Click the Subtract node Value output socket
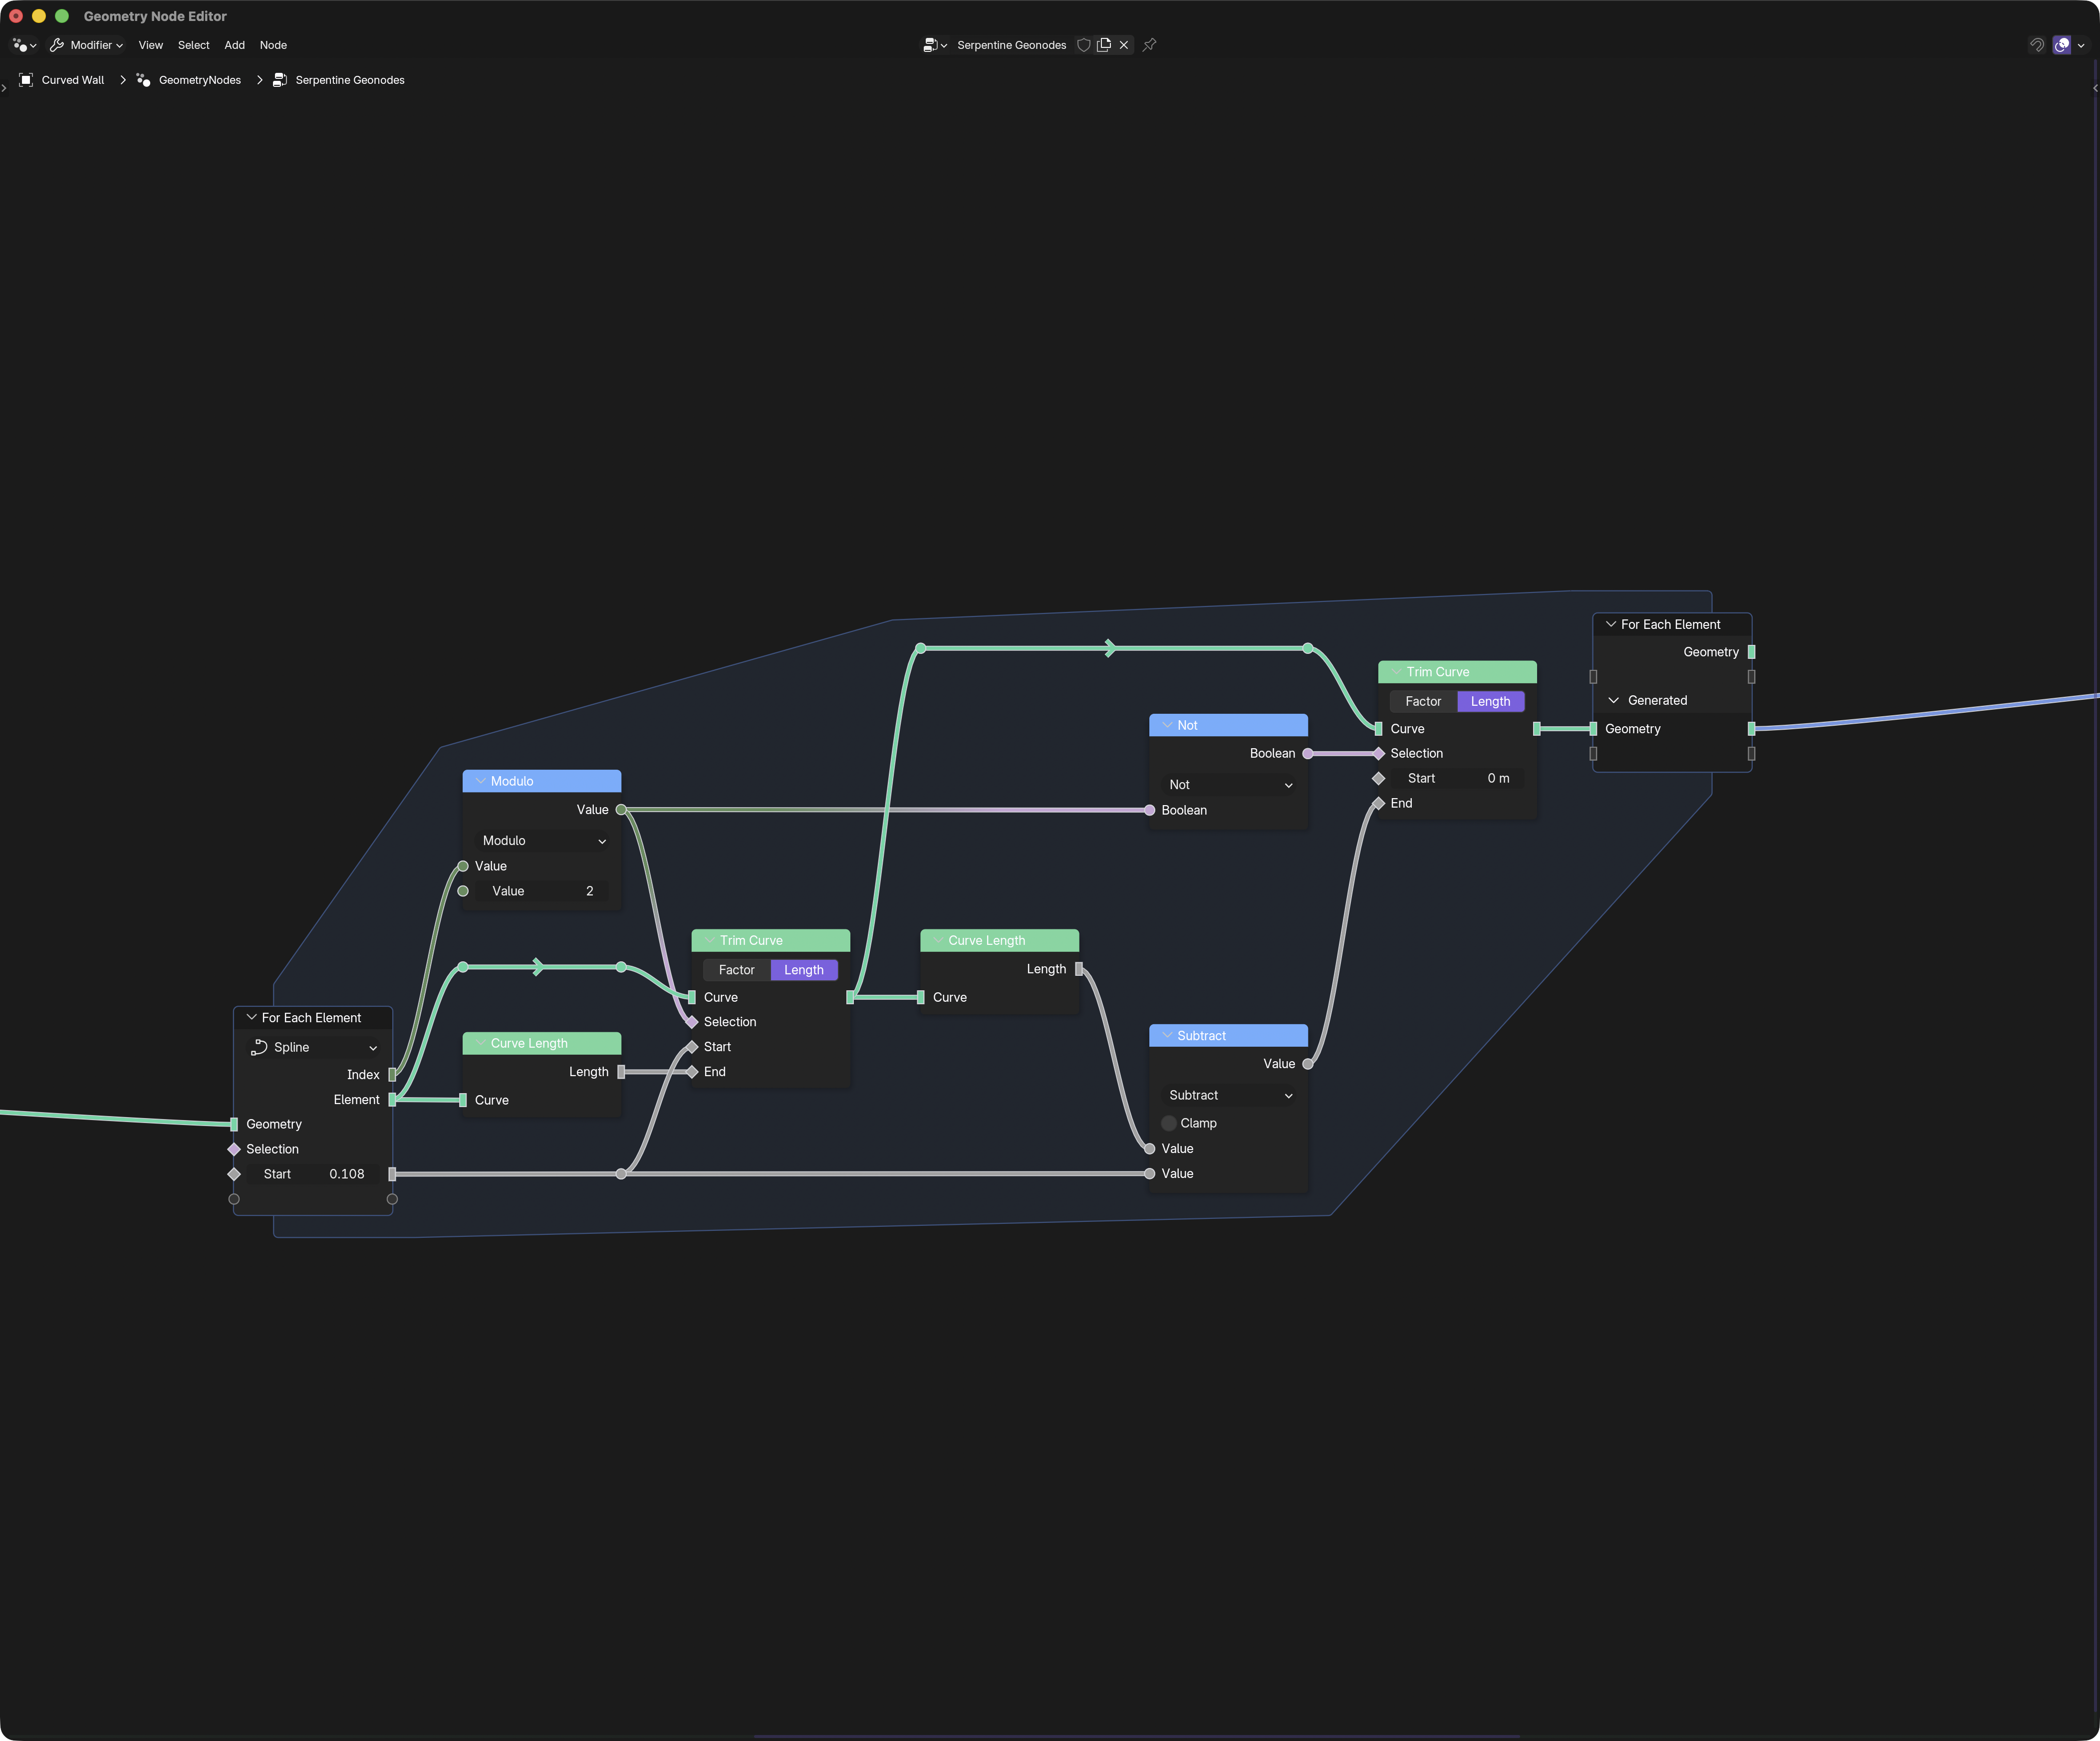This screenshot has height=1741, width=2100. [x=1308, y=1064]
